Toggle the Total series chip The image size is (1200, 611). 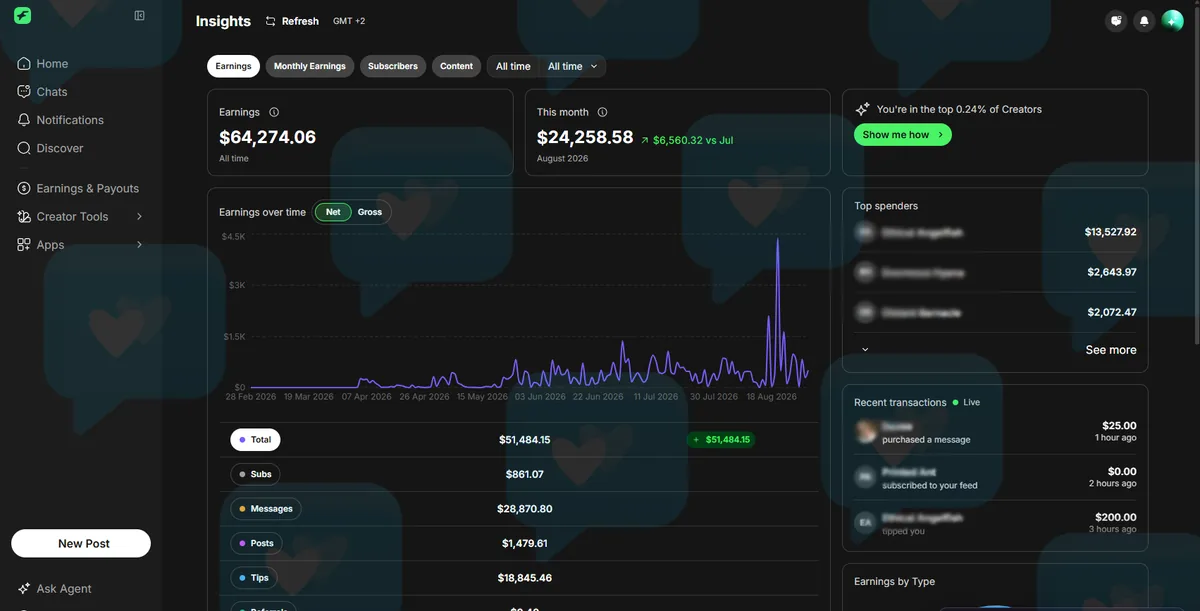point(255,440)
